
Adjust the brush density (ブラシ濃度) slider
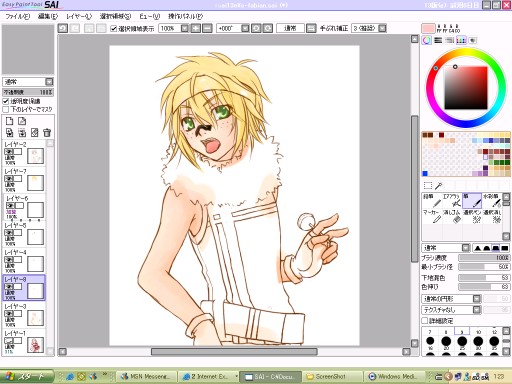484,258
